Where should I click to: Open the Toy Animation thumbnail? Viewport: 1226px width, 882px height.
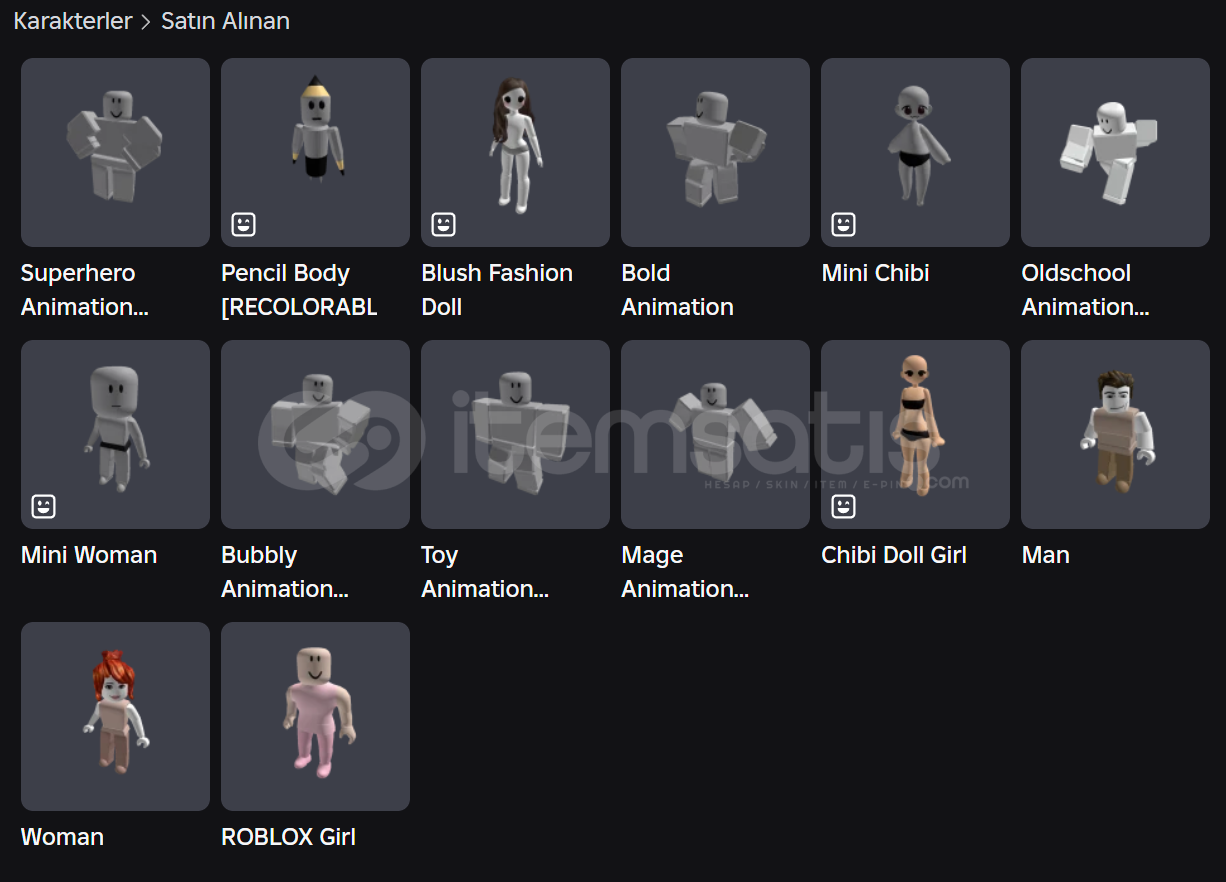click(x=515, y=434)
